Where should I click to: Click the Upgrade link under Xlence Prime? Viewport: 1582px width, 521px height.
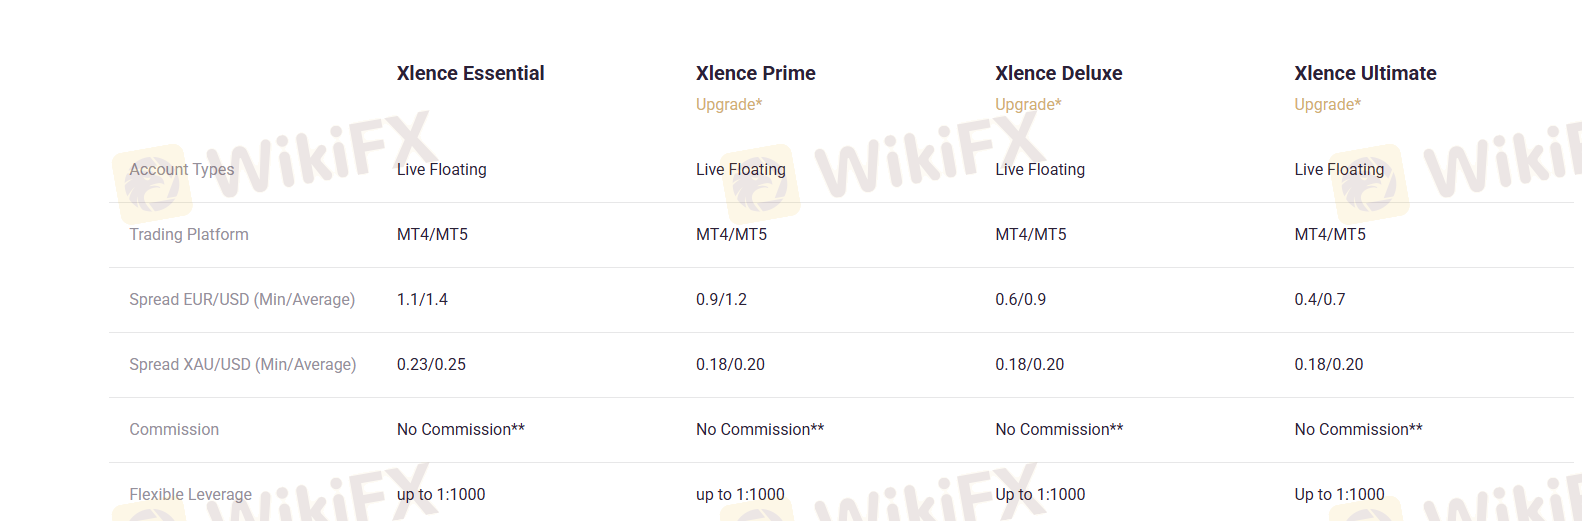729,104
